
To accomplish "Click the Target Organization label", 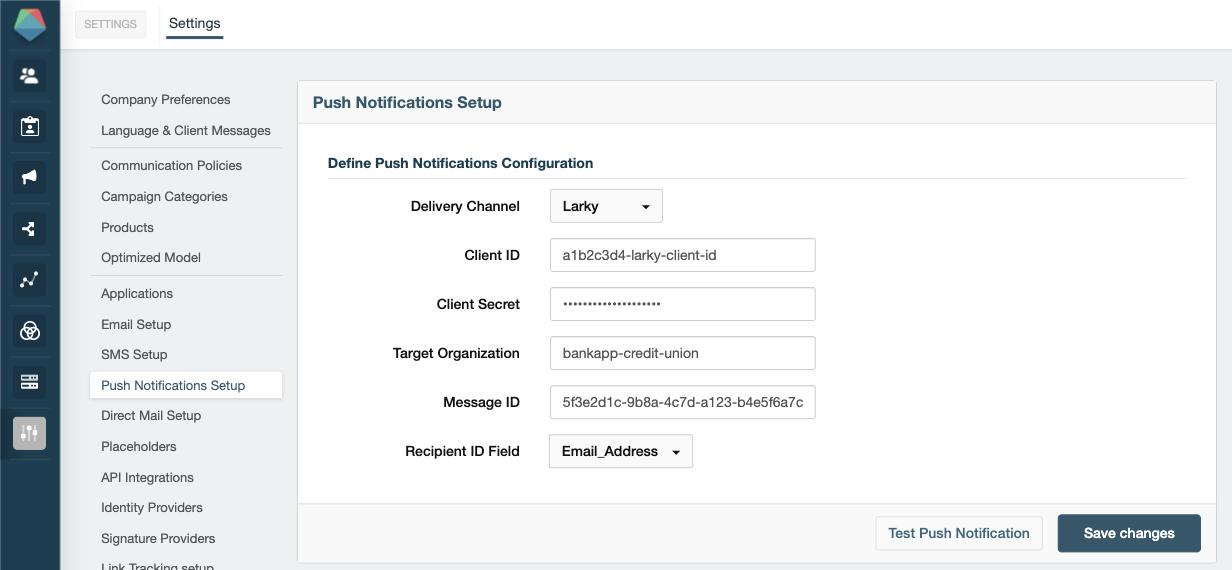I will coord(456,353).
